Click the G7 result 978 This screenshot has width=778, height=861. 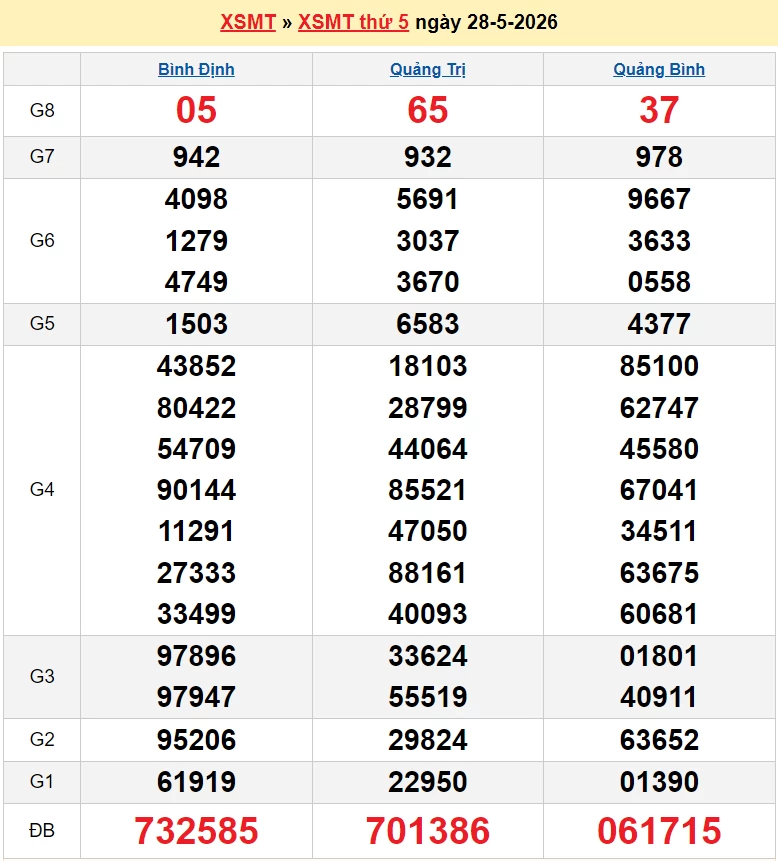pos(659,157)
